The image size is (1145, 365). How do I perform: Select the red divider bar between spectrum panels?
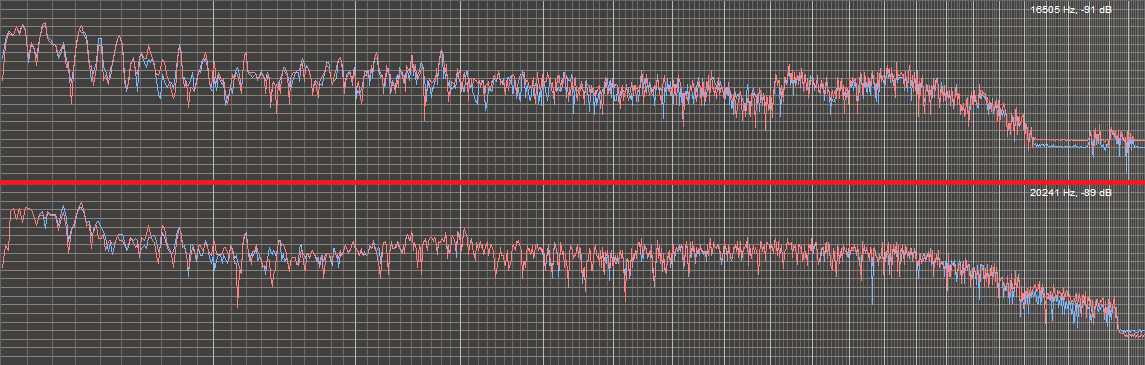pos(572,182)
